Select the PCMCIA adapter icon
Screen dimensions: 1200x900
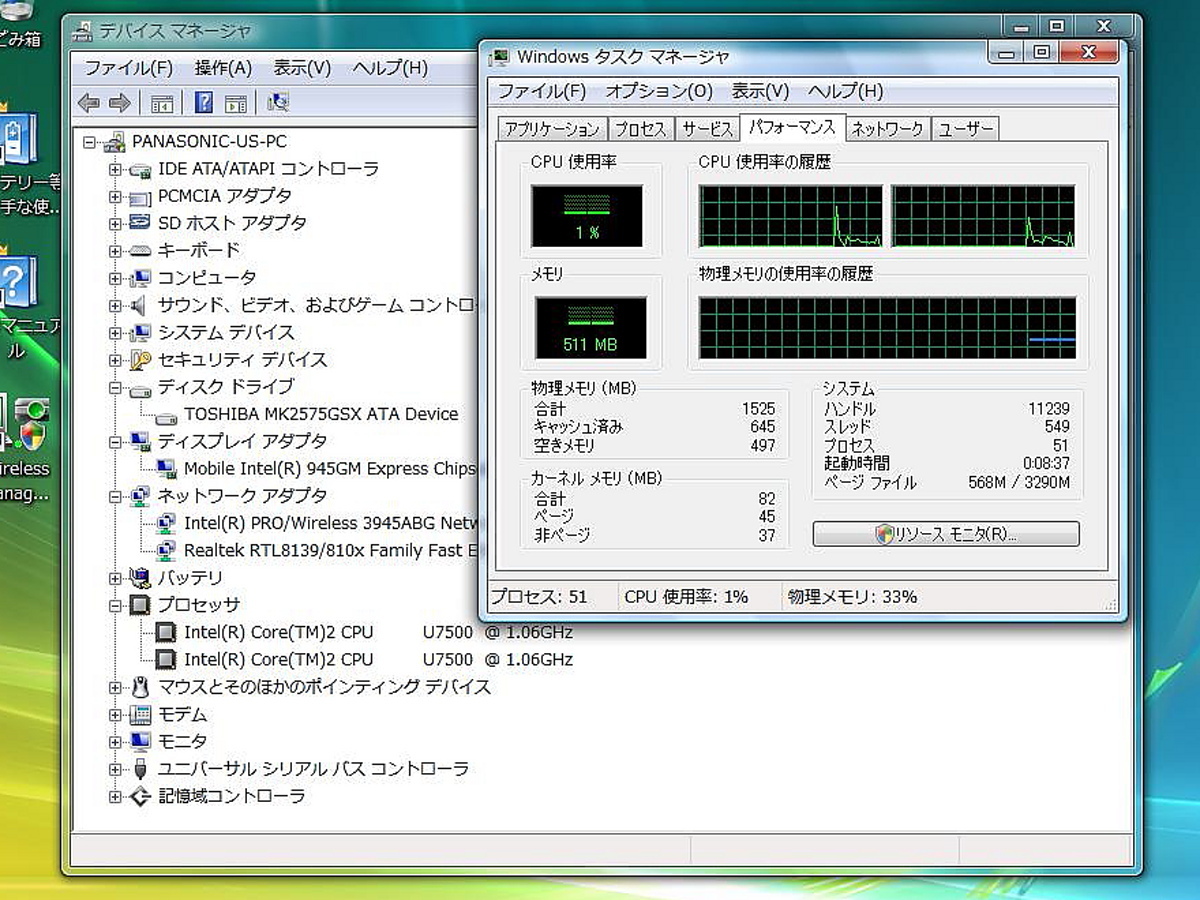pos(141,196)
